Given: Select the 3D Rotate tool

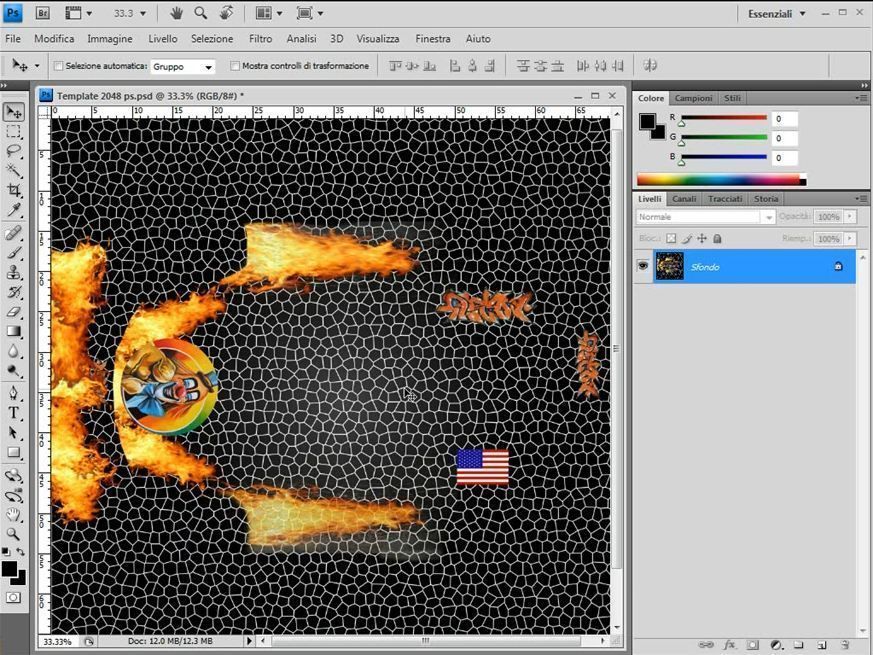Looking at the screenshot, I should (14, 475).
